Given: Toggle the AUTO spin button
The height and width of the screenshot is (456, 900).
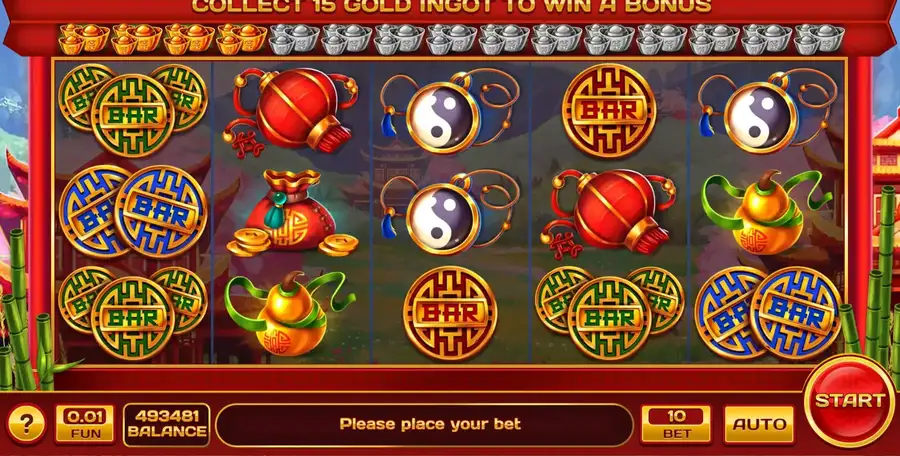Looking at the screenshot, I should 759,424.
